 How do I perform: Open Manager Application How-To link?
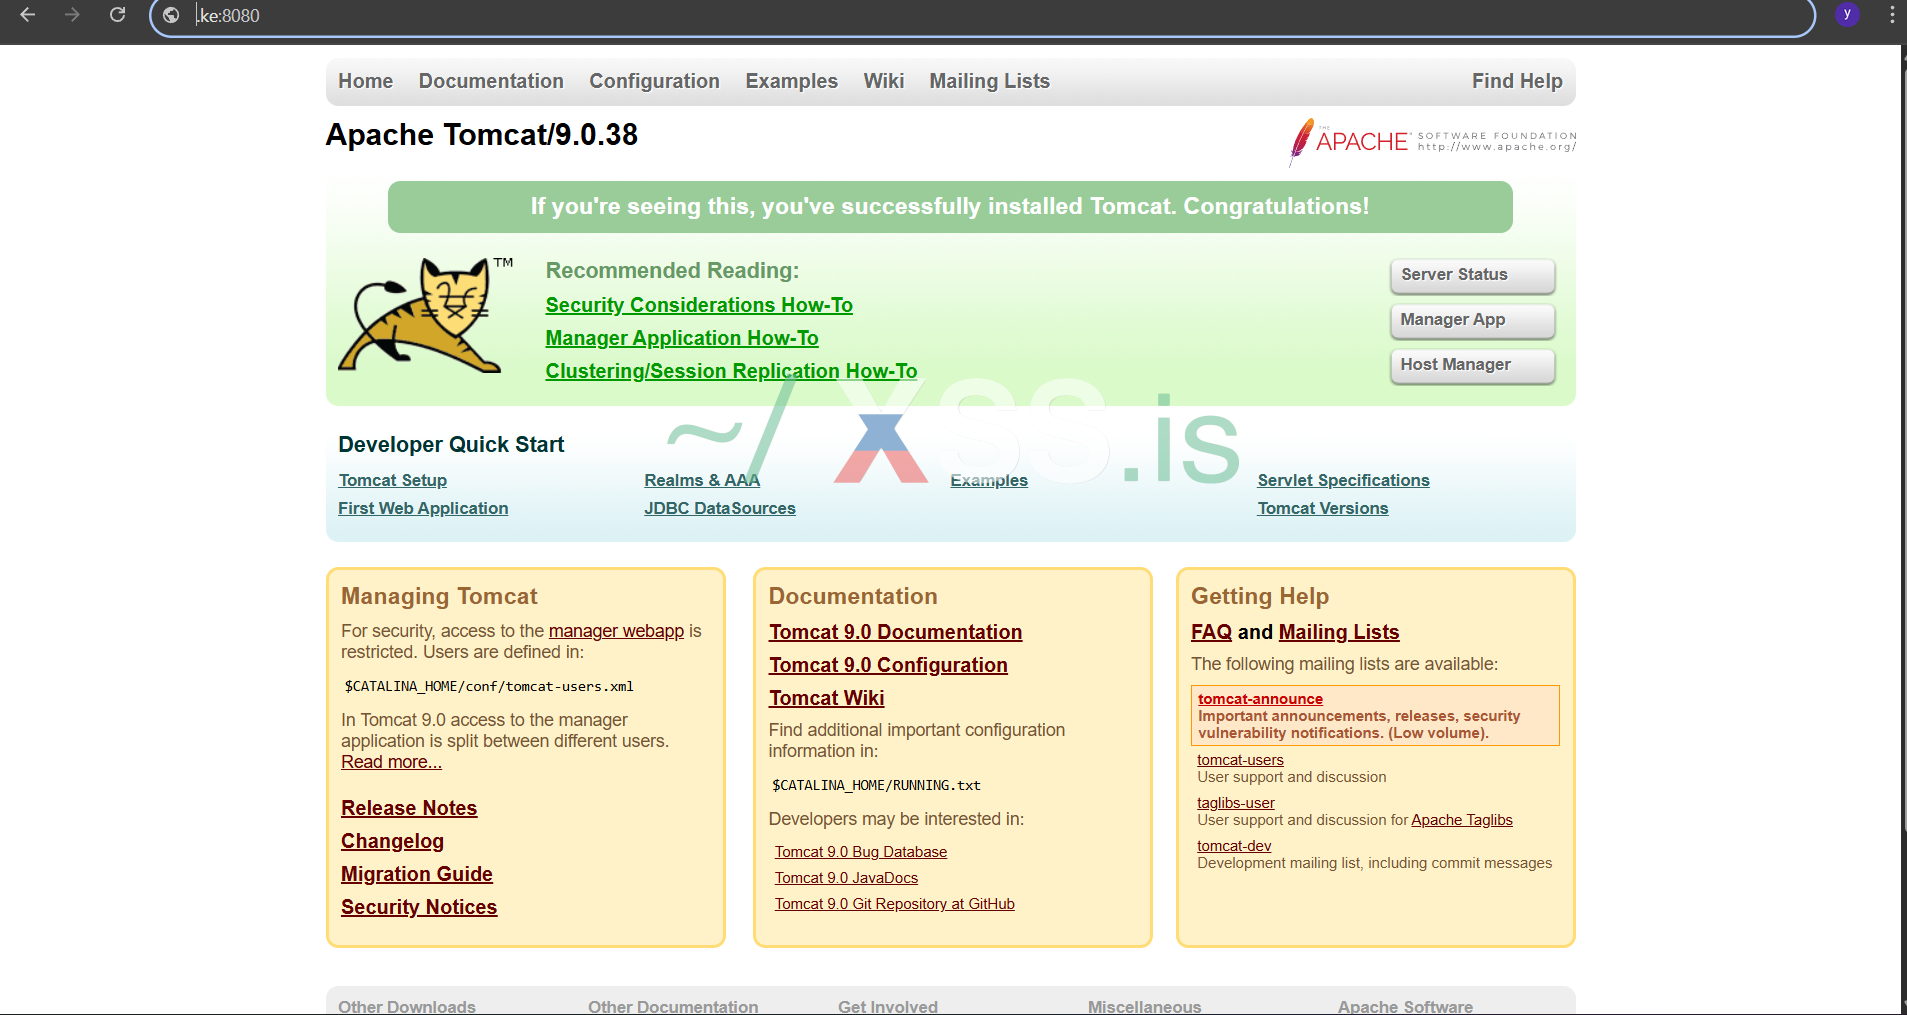coord(682,338)
